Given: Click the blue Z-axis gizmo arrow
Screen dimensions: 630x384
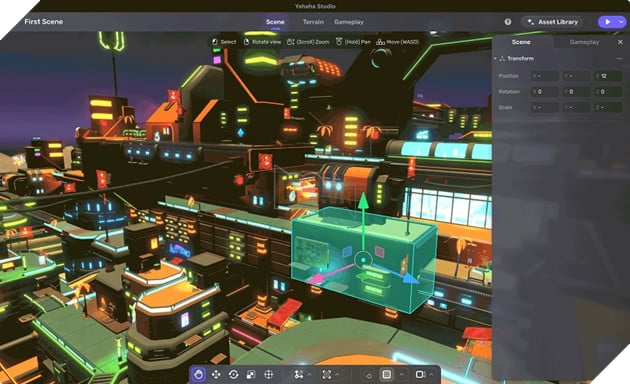Looking at the screenshot, I should 411,278.
